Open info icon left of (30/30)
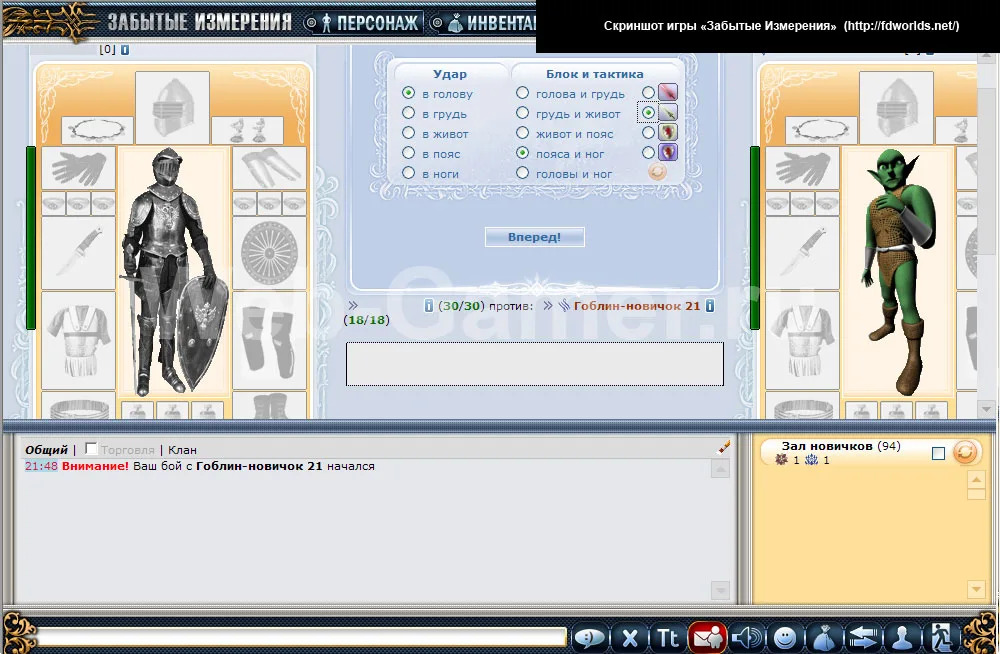 (x=429, y=306)
